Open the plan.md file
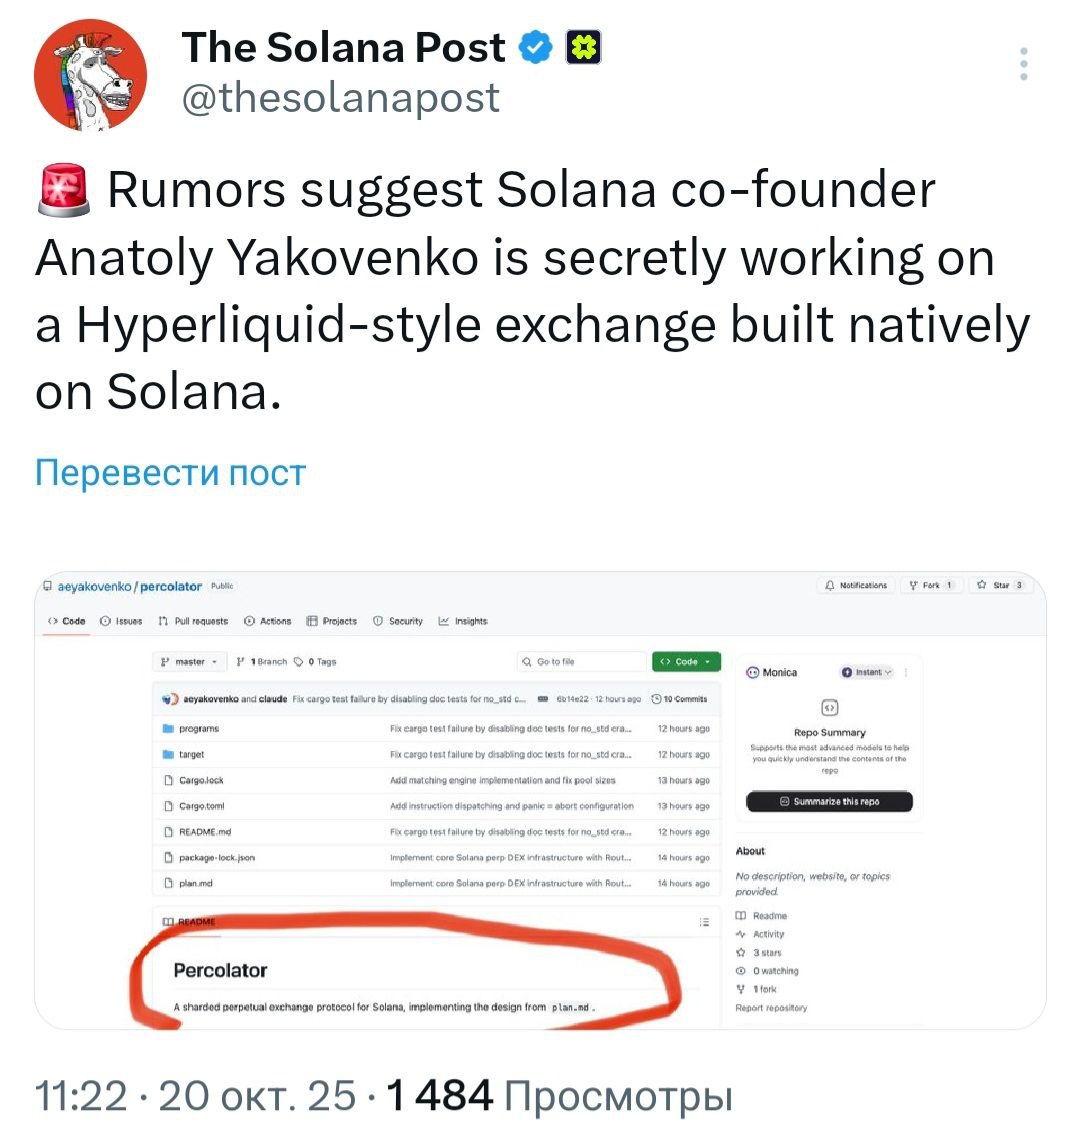The width and height of the screenshot is (1080, 1137). [x=195, y=883]
